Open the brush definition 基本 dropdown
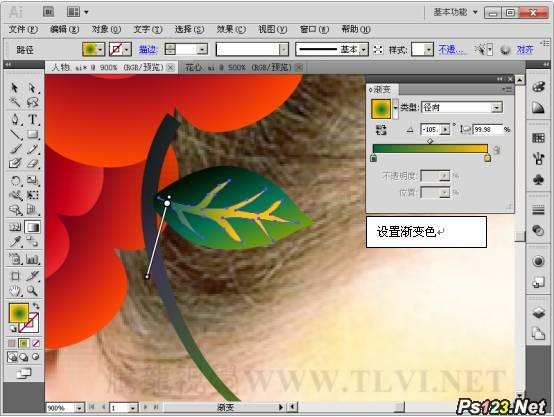The width and height of the screenshot is (554, 417). [364, 50]
